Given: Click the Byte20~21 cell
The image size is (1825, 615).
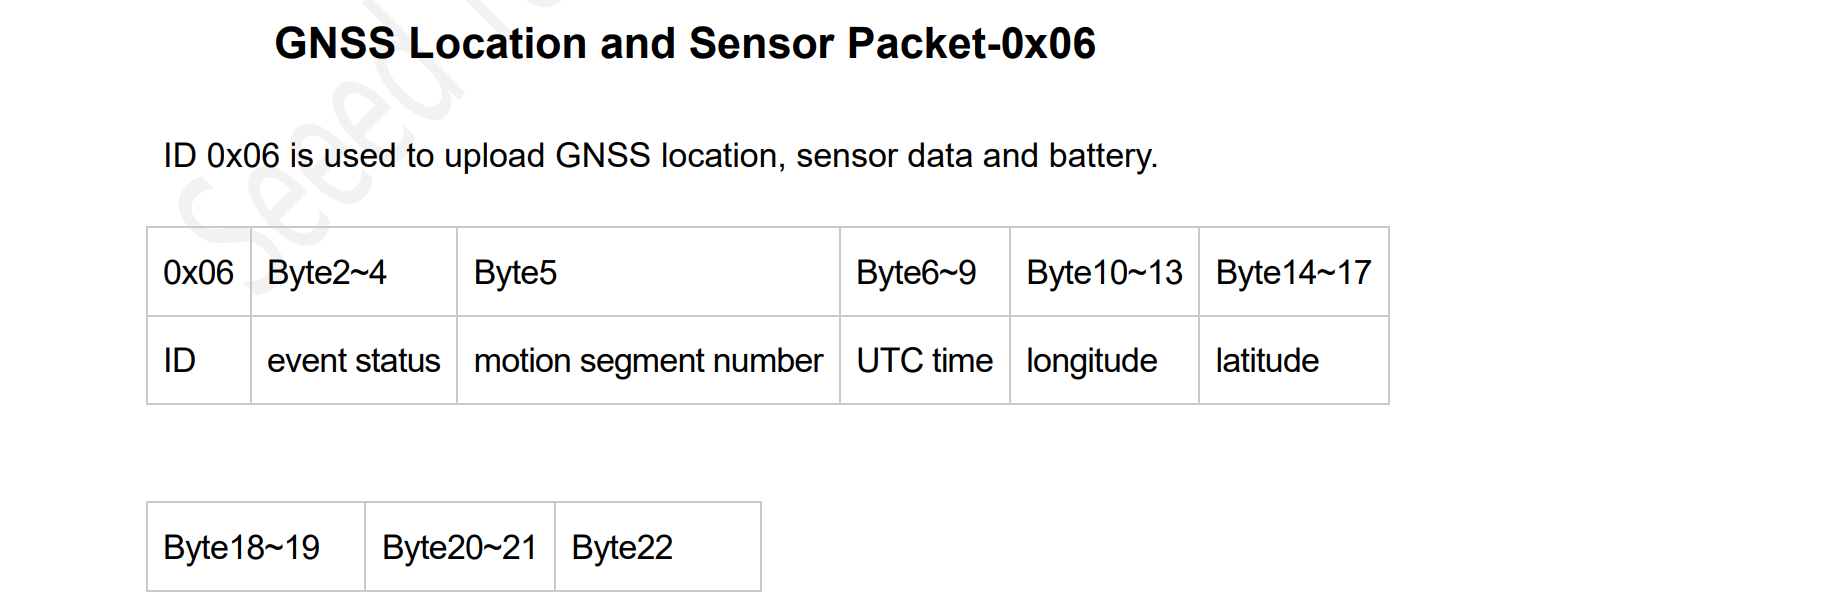Looking at the screenshot, I should point(460,547).
